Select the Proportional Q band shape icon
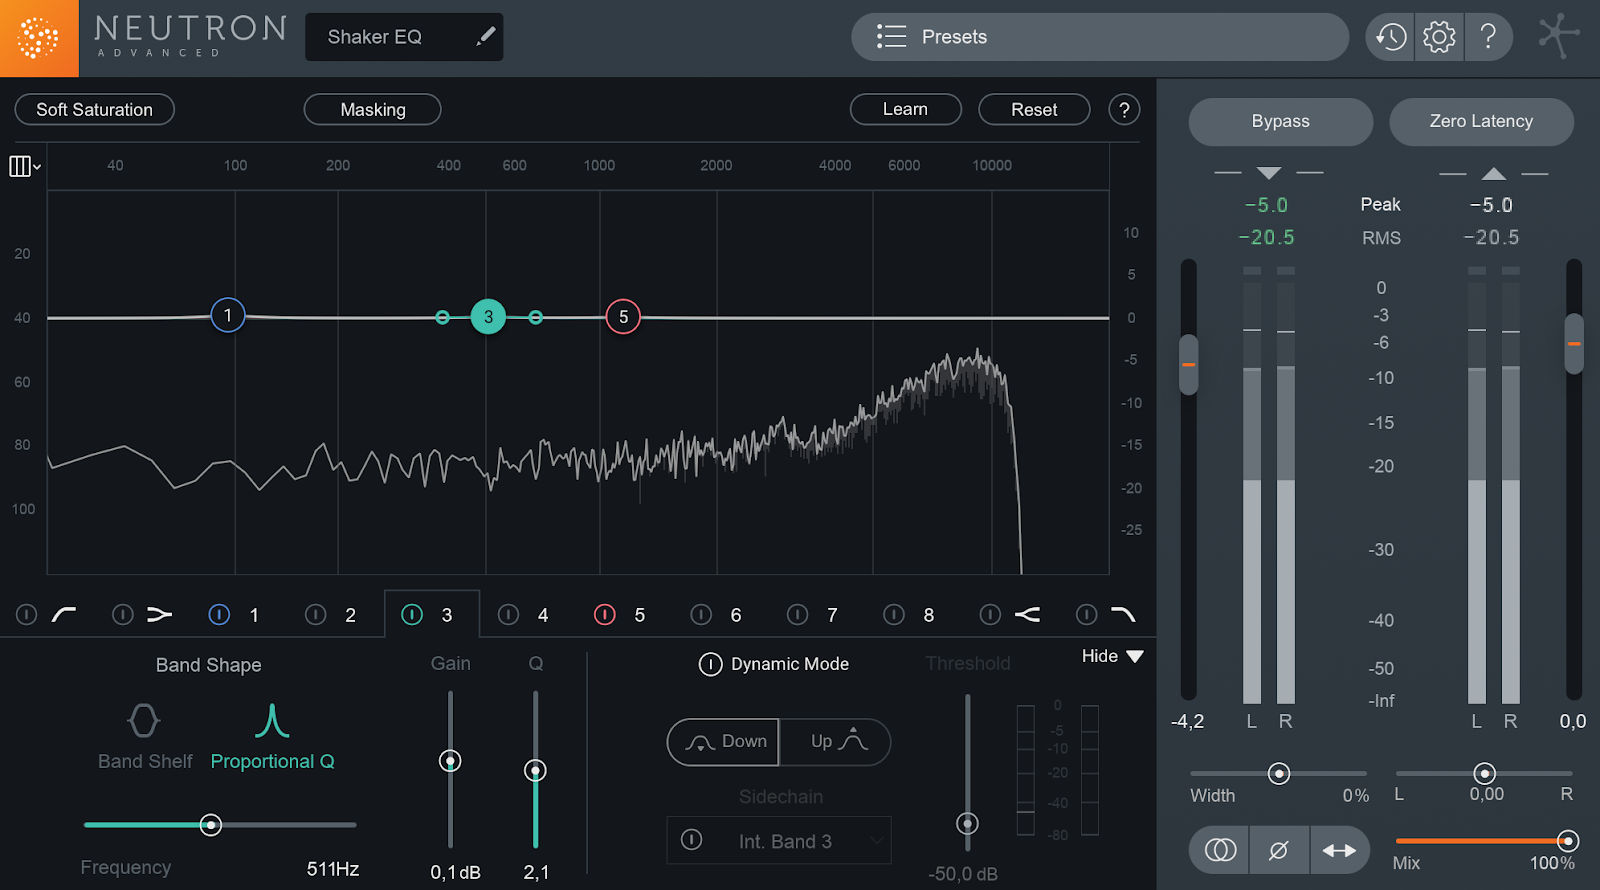Viewport: 1600px width, 890px height. pyautogui.click(x=272, y=721)
